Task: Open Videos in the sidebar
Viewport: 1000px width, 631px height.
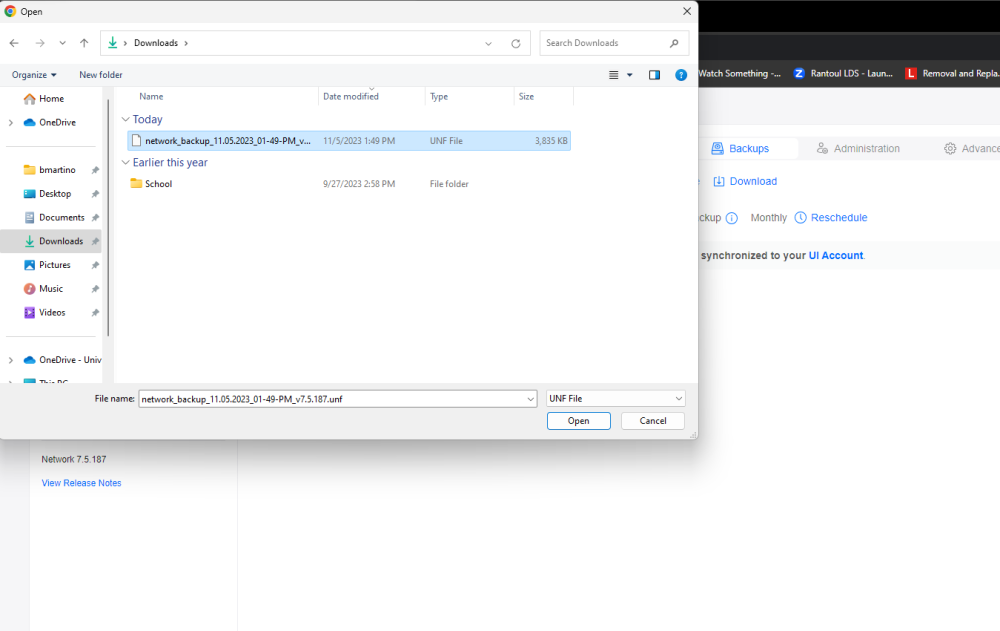Action: (x=52, y=313)
